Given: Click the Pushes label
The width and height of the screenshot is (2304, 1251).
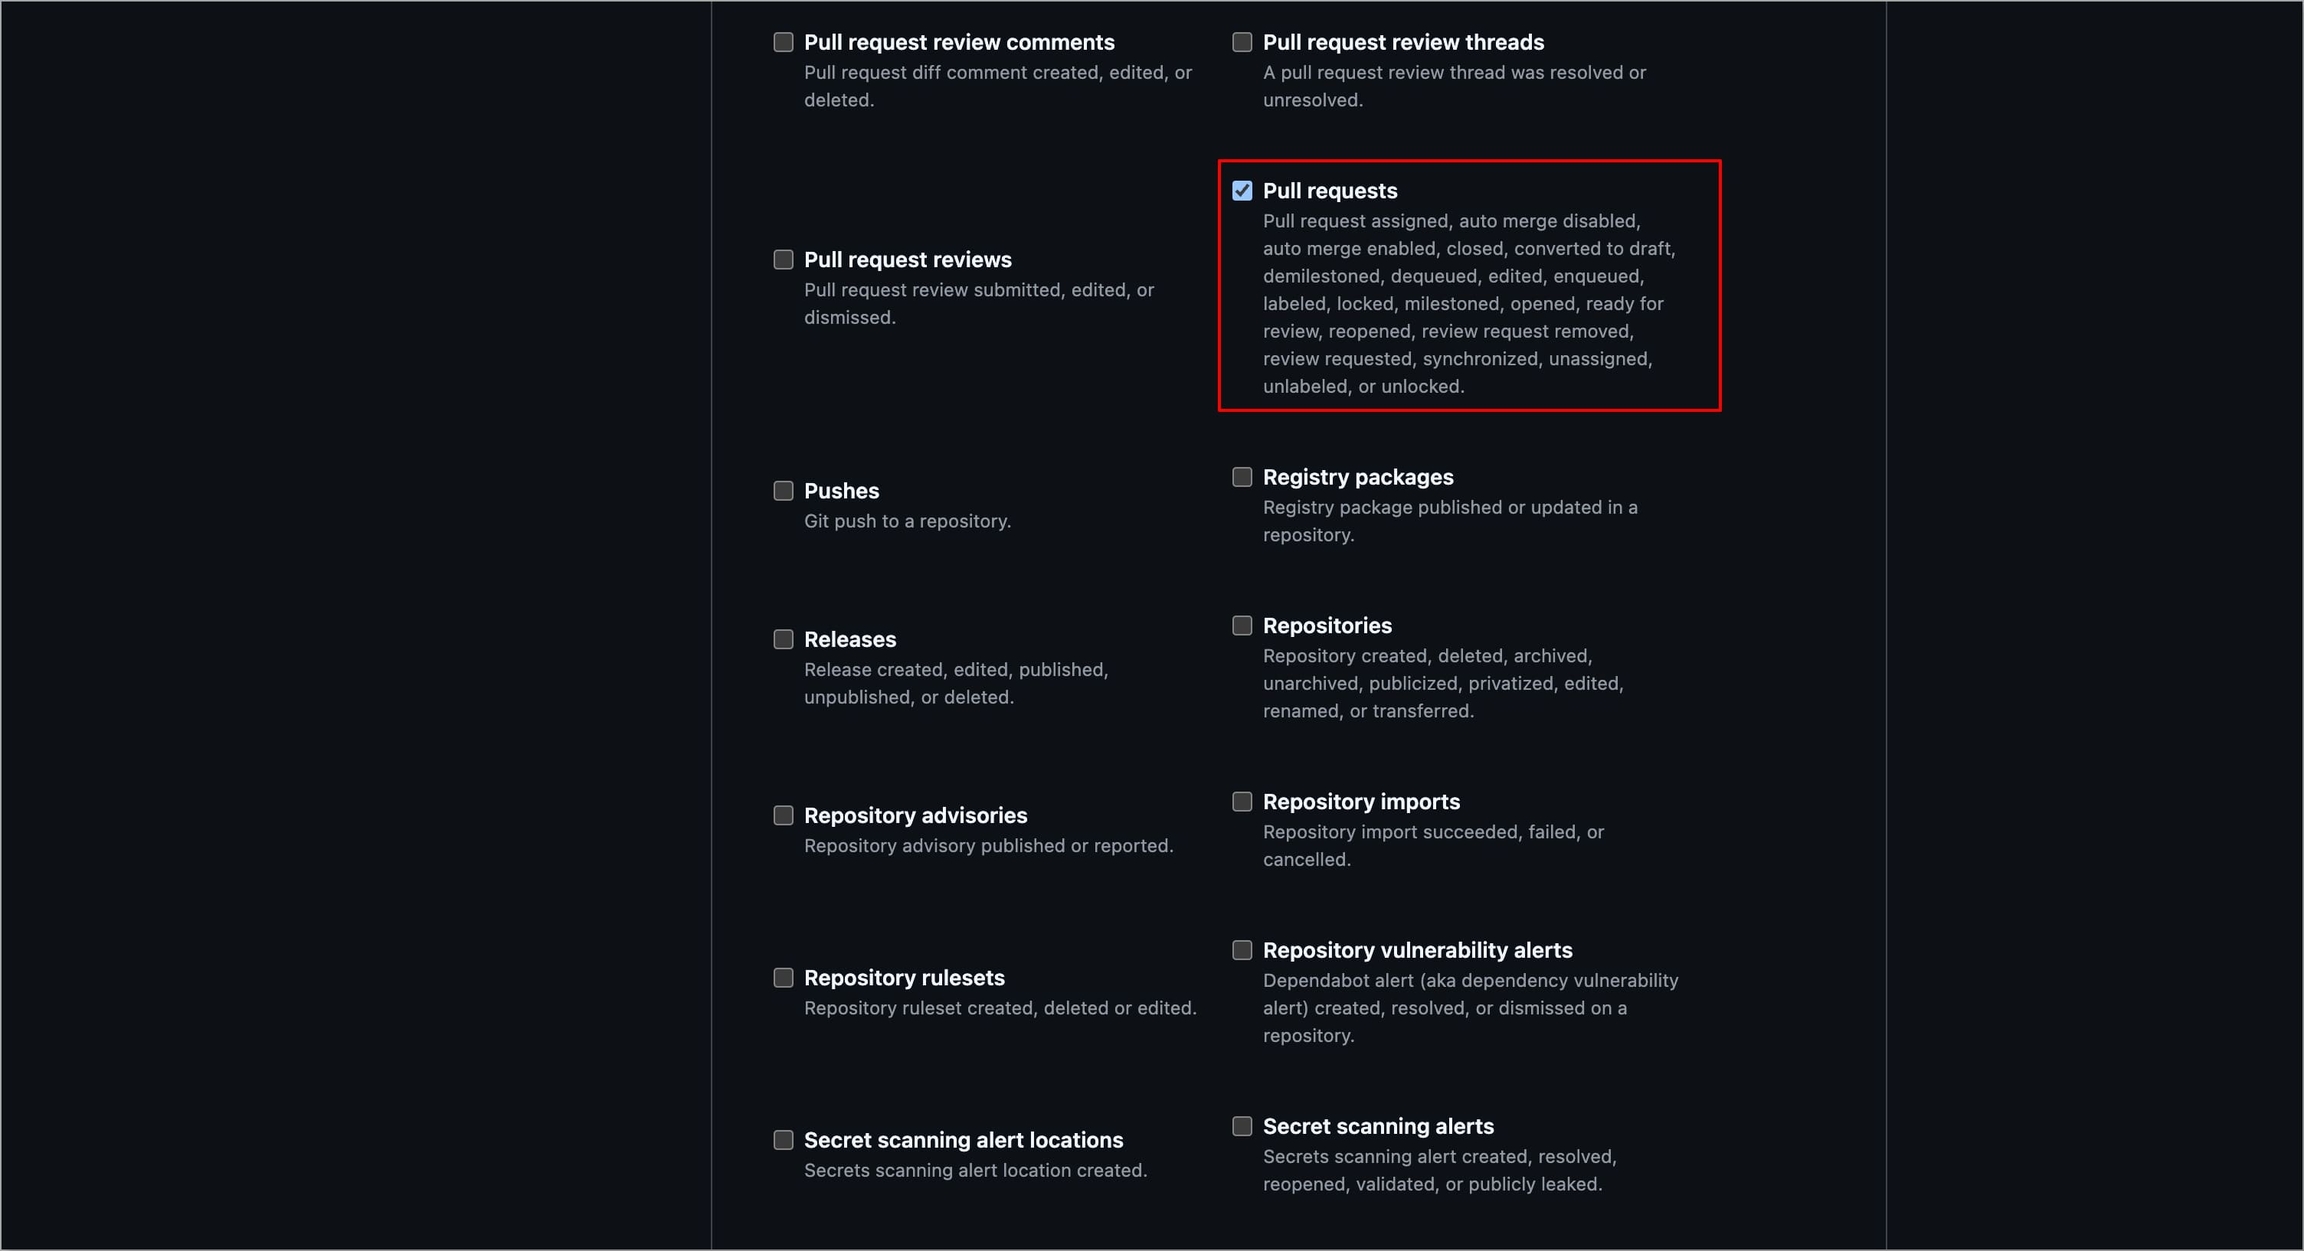Looking at the screenshot, I should (841, 491).
